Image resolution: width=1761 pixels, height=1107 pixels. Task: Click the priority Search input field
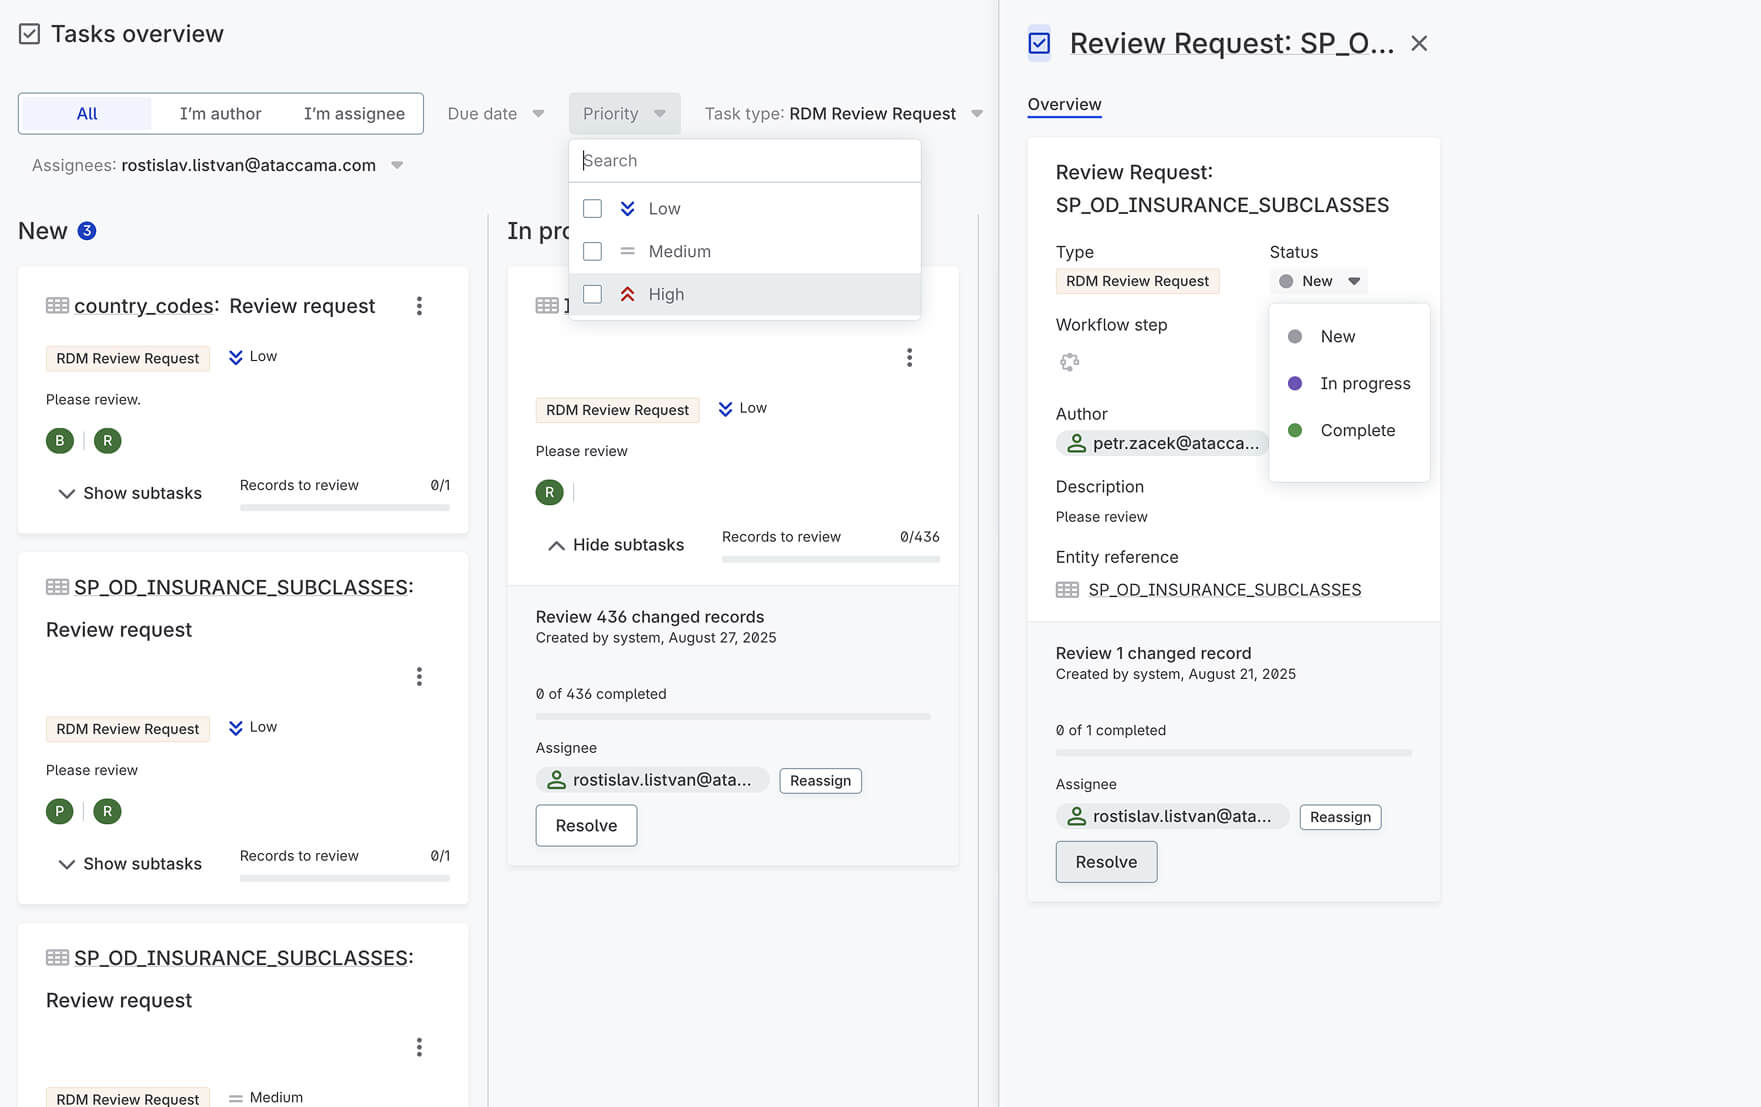click(744, 161)
